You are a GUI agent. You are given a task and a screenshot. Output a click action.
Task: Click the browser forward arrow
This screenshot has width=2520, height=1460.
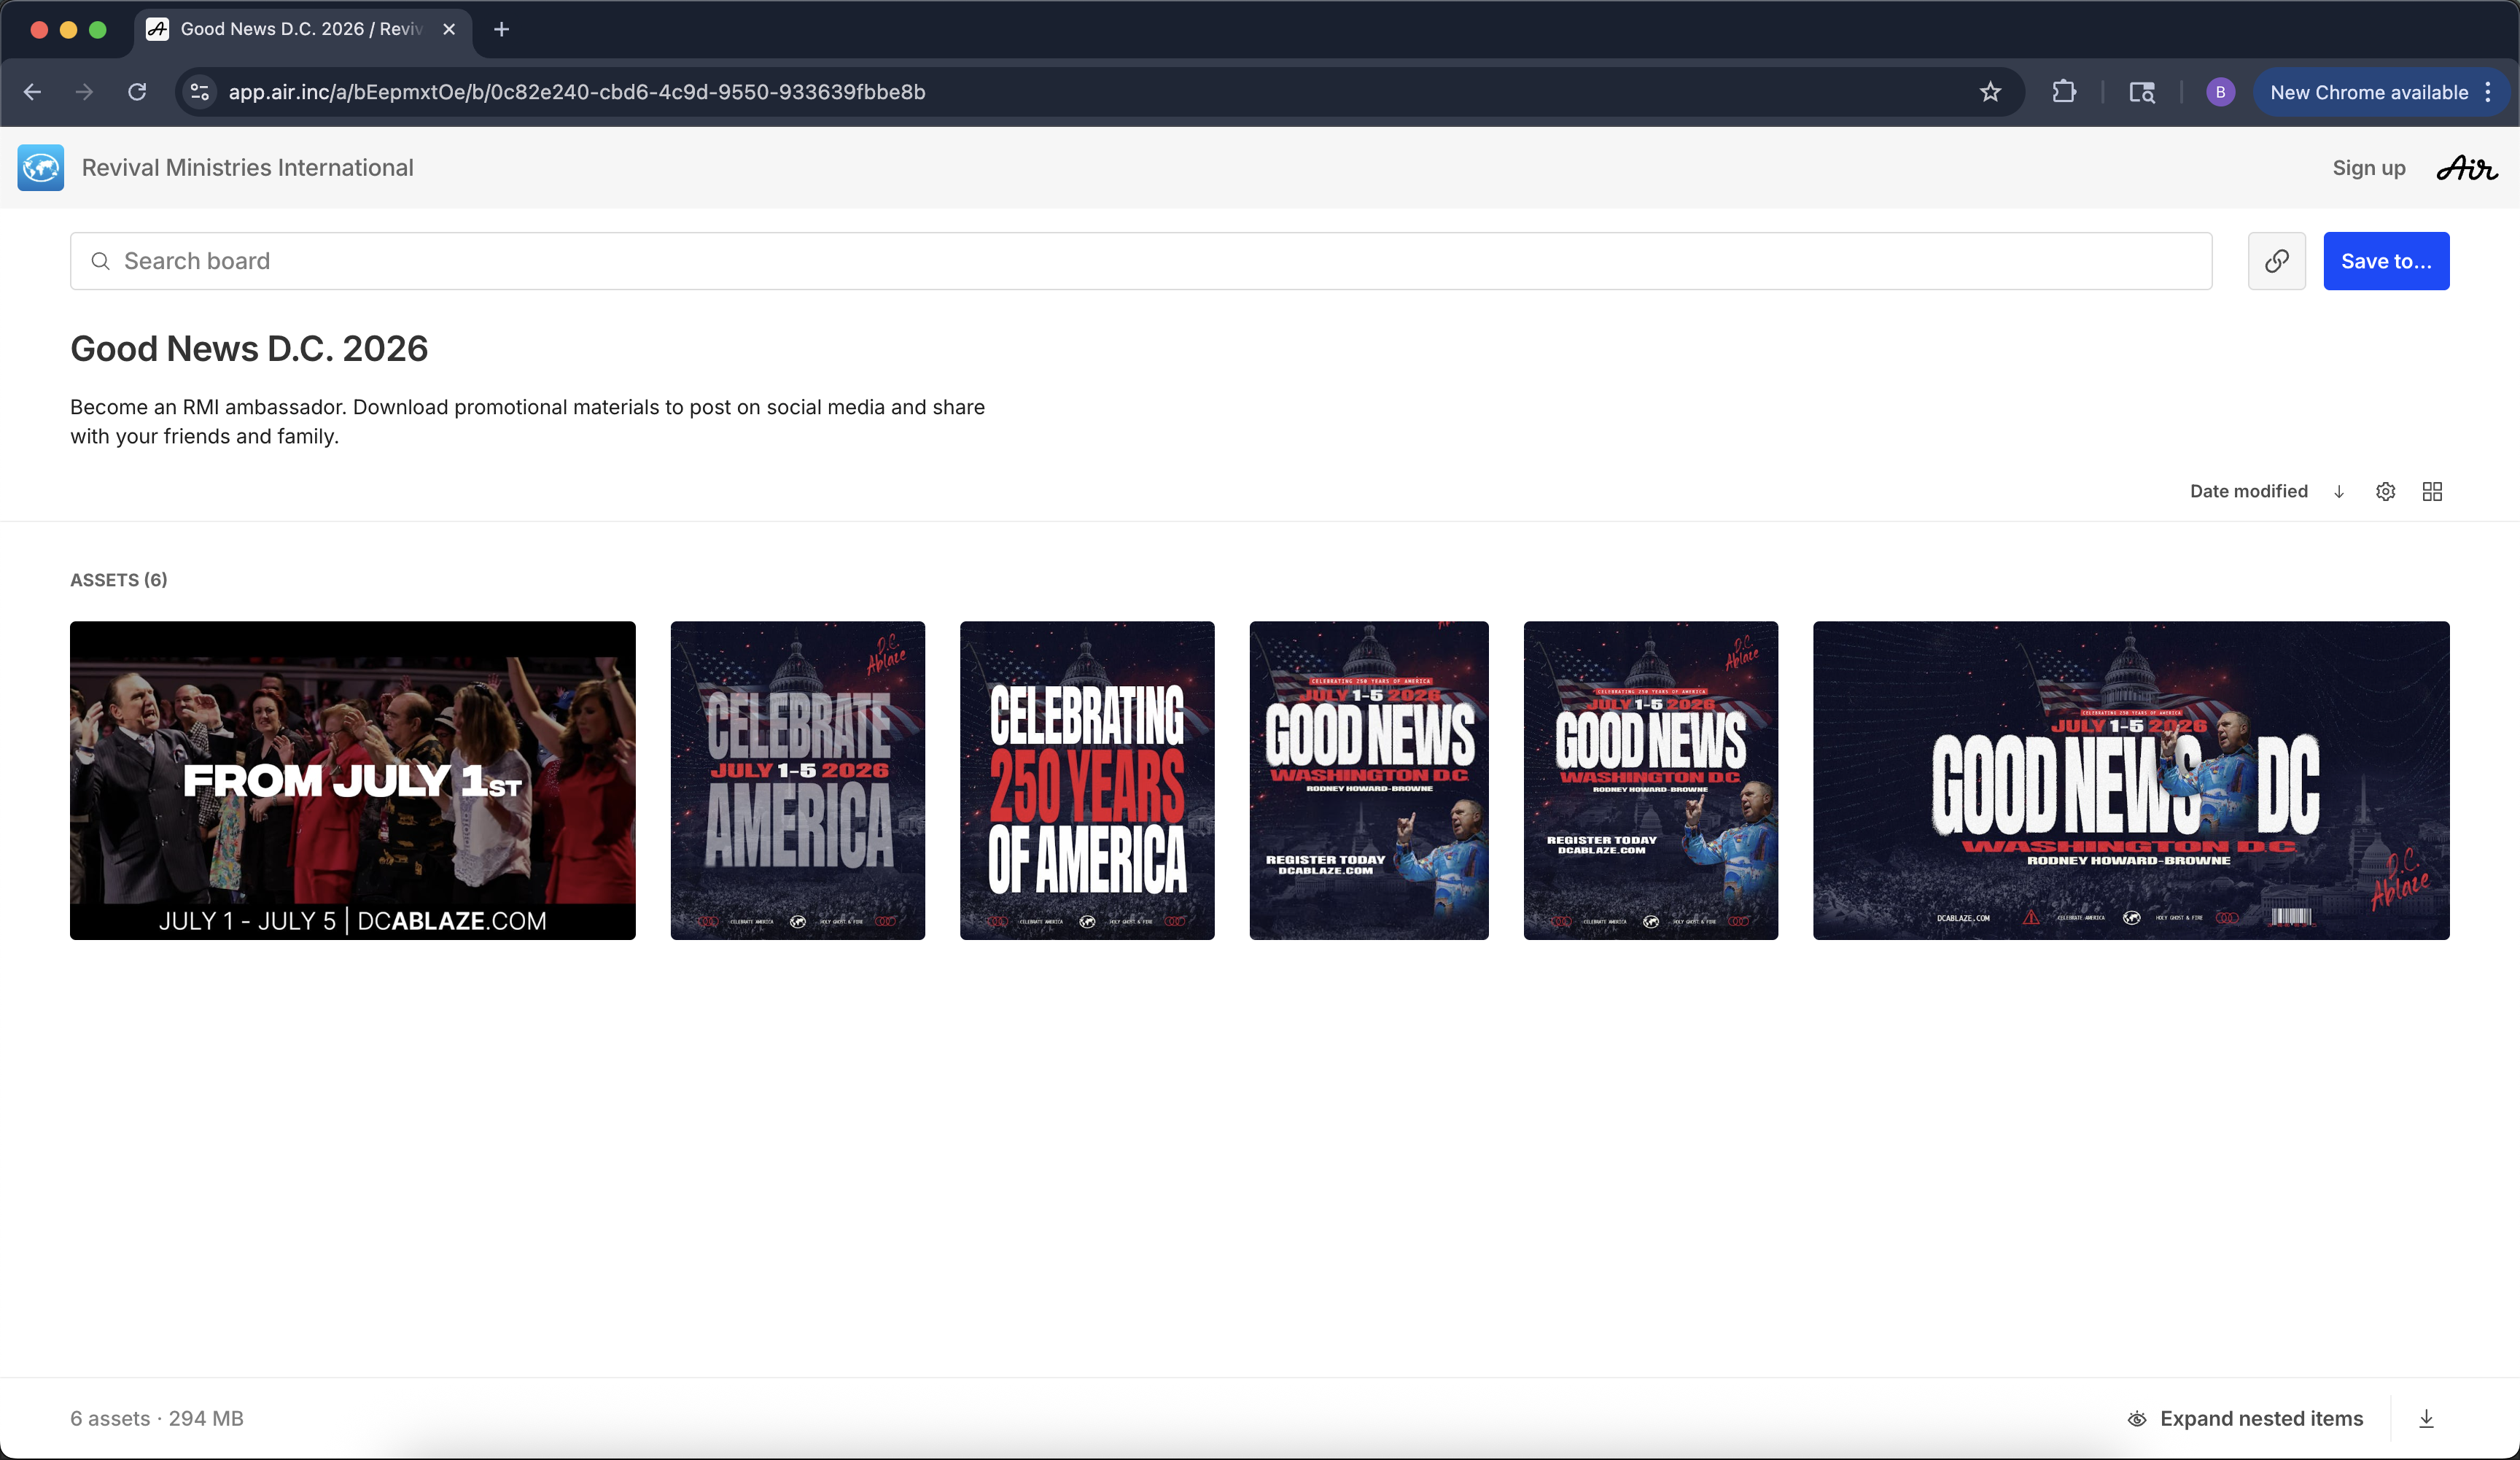point(85,92)
